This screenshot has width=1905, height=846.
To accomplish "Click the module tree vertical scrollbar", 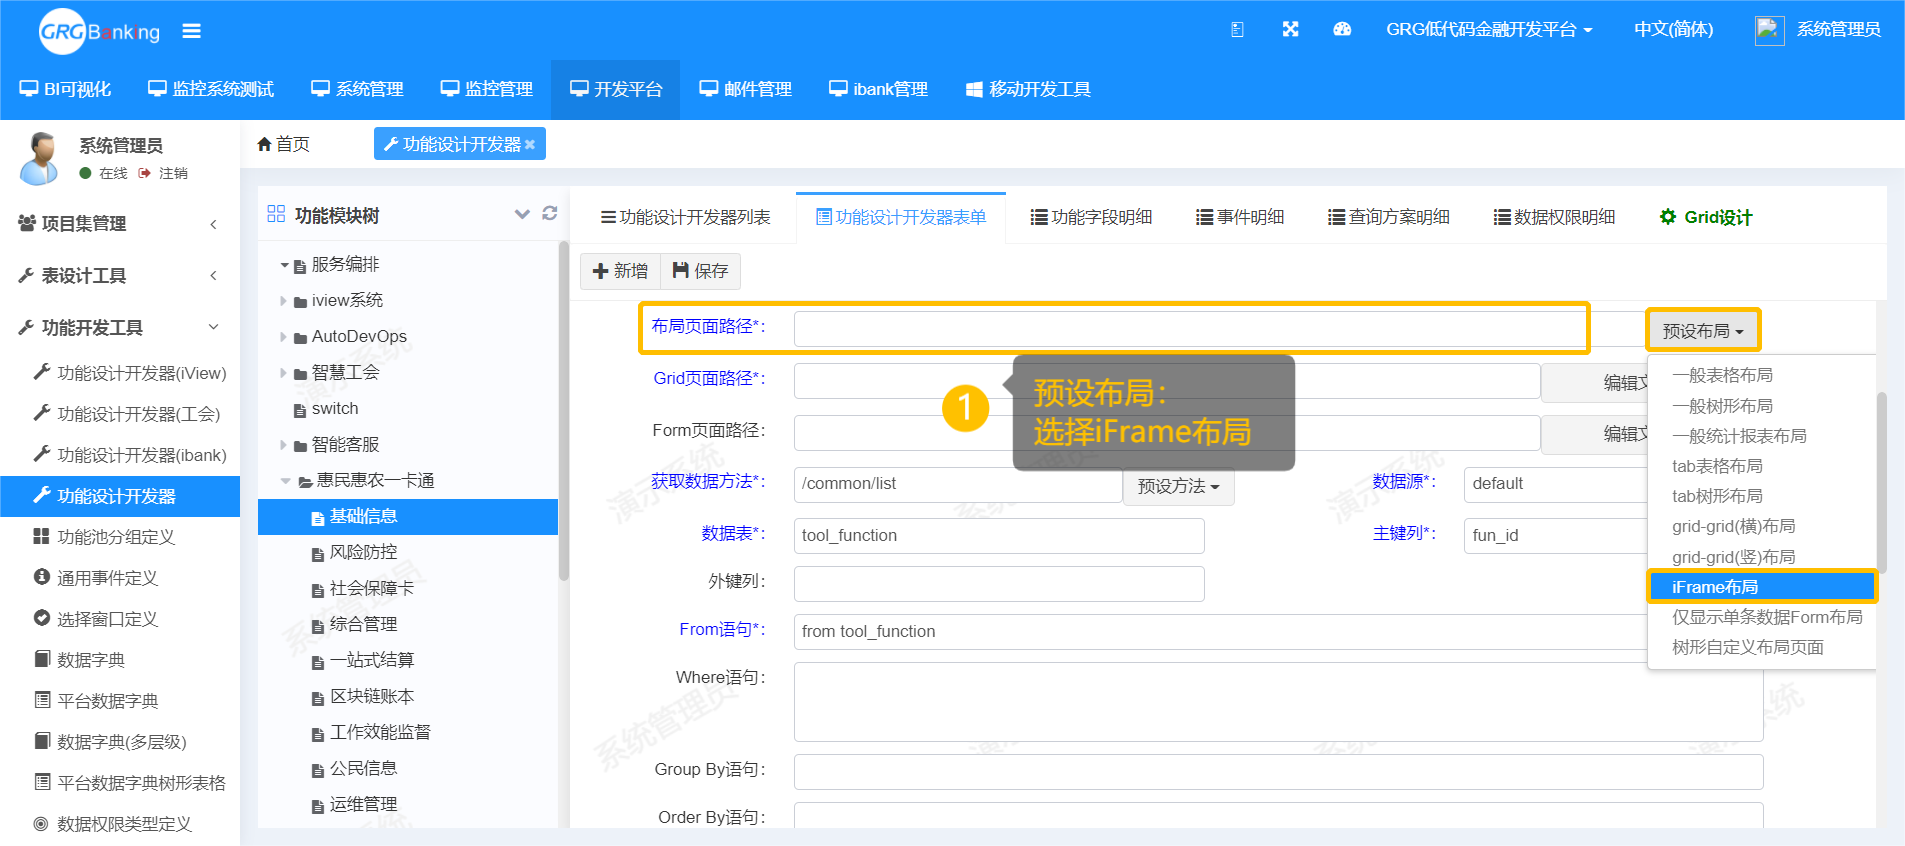I will (x=563, y=410).
